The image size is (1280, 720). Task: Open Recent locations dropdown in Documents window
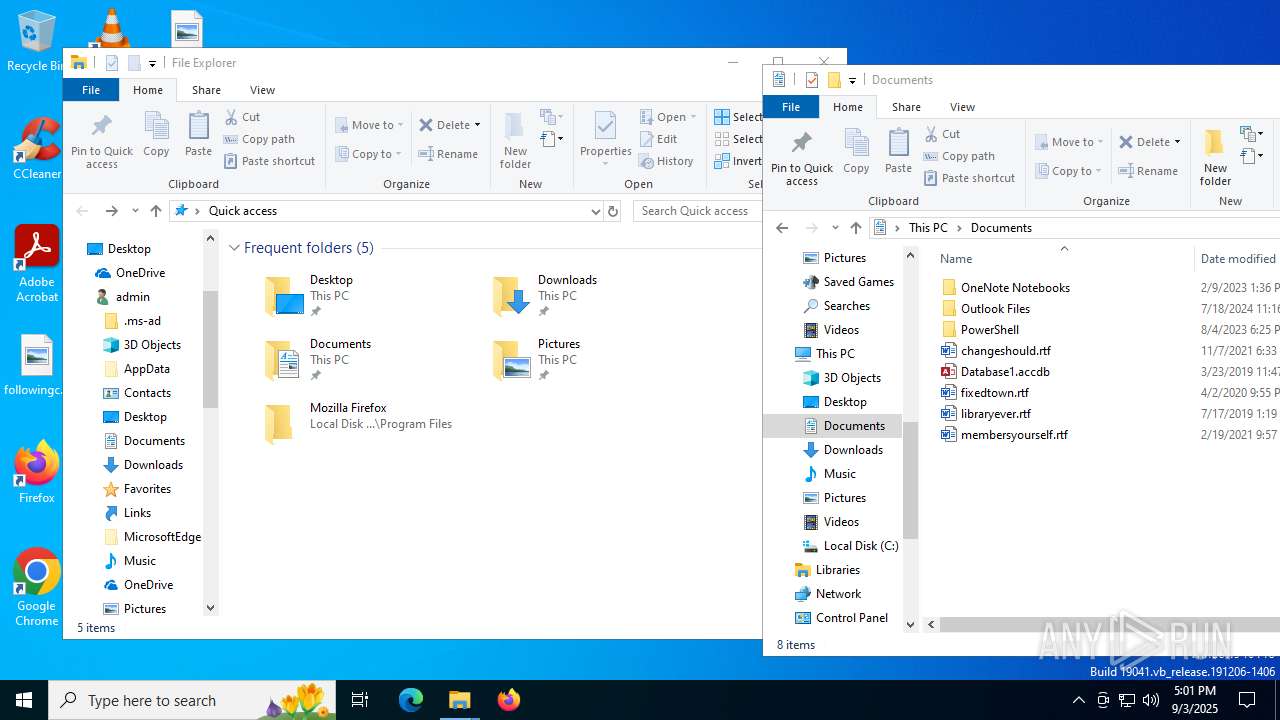point(835,228)
